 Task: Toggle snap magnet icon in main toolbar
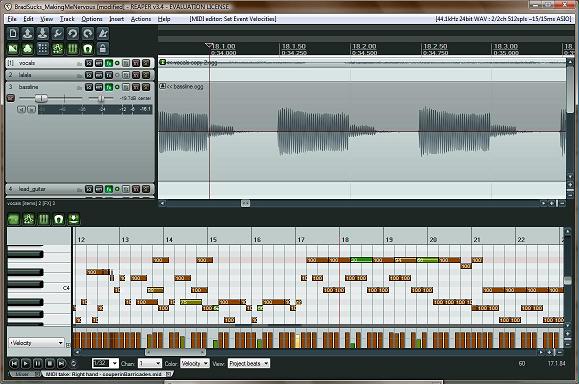pyautogui.click(x=88, y=48)
